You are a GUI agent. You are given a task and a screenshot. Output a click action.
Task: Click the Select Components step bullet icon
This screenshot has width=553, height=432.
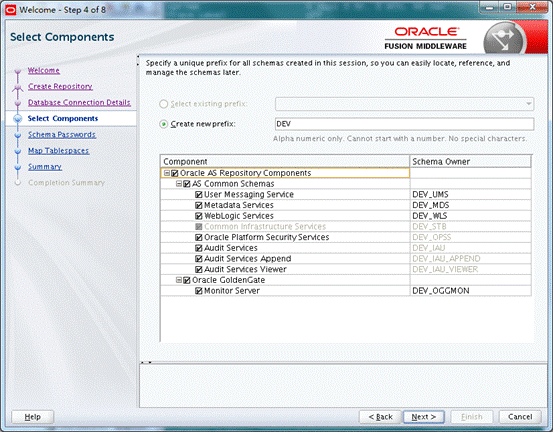tap(18, 118)
